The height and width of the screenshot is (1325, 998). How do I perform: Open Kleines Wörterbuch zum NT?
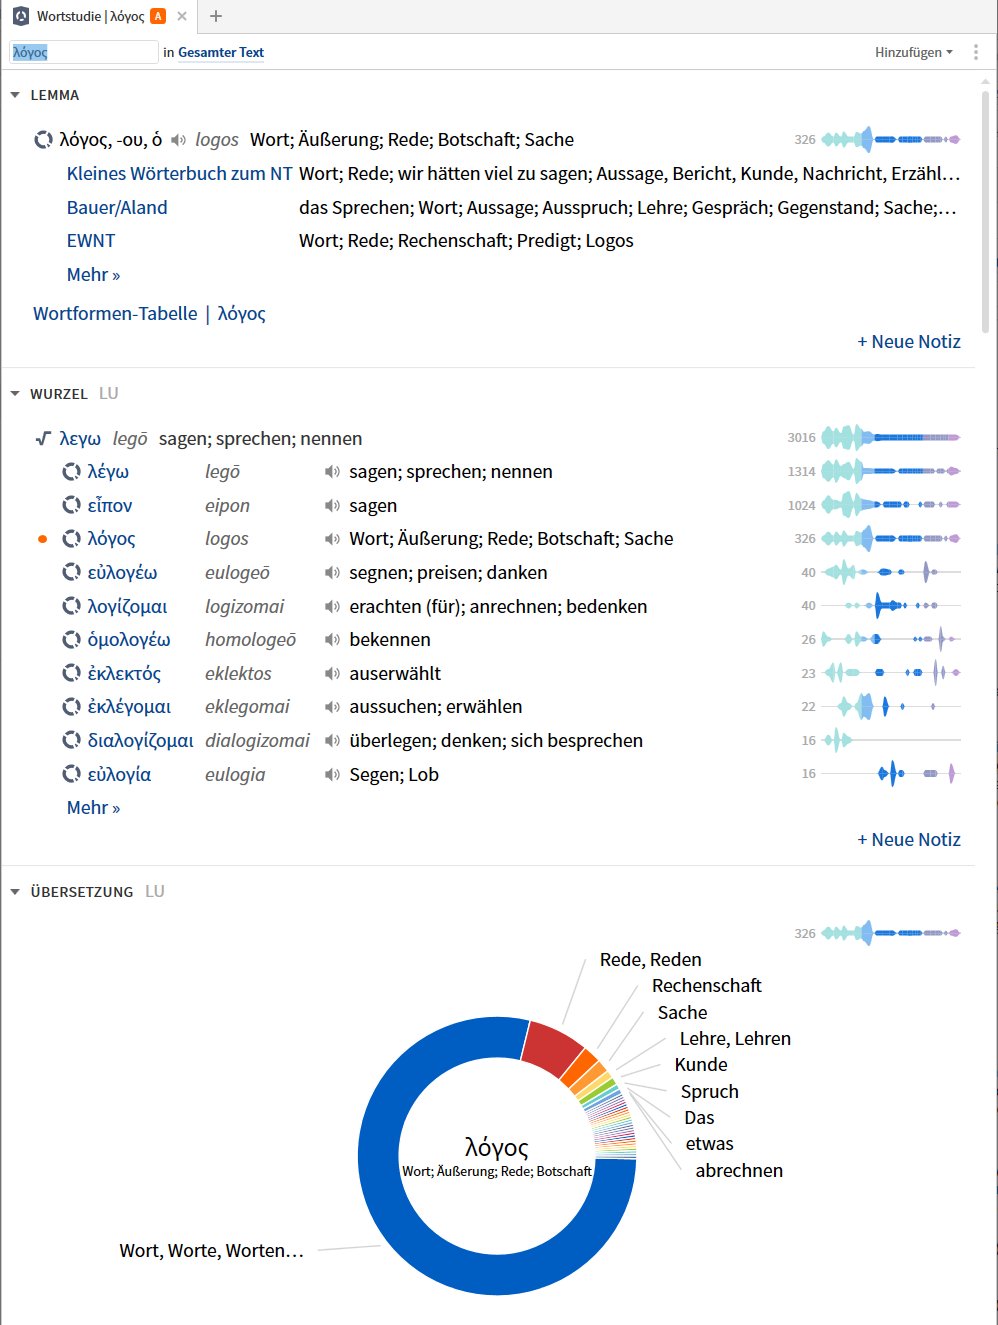(x=180, y=174)
